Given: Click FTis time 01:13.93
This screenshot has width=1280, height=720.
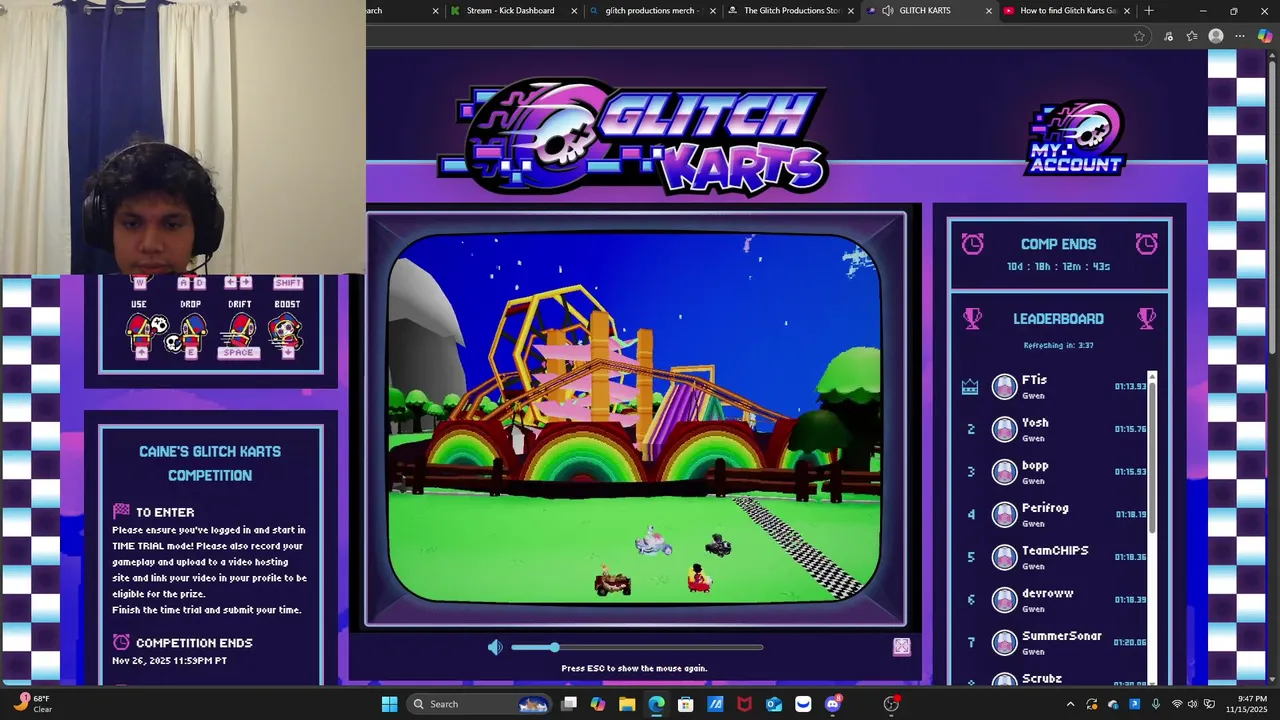Looking at the screenshot, I should coord(1130,387).
